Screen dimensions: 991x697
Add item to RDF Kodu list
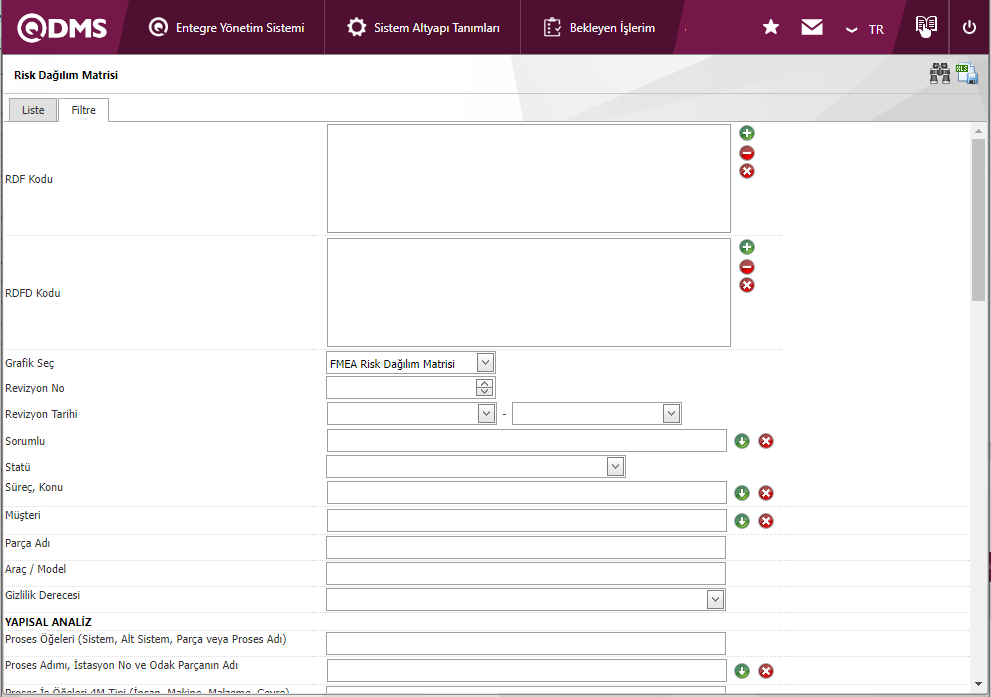(747, 133)
